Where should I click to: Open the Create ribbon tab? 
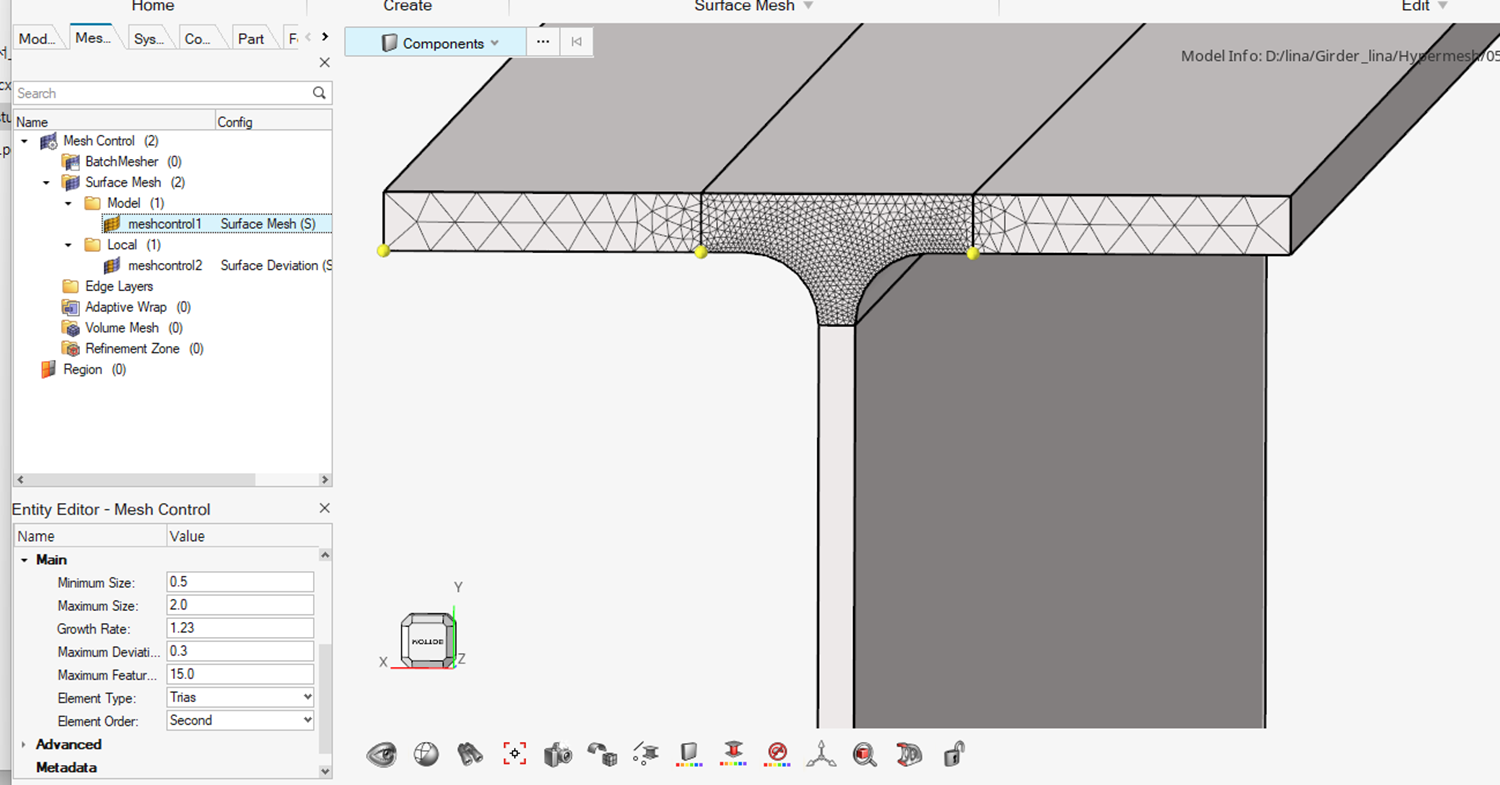407,6
